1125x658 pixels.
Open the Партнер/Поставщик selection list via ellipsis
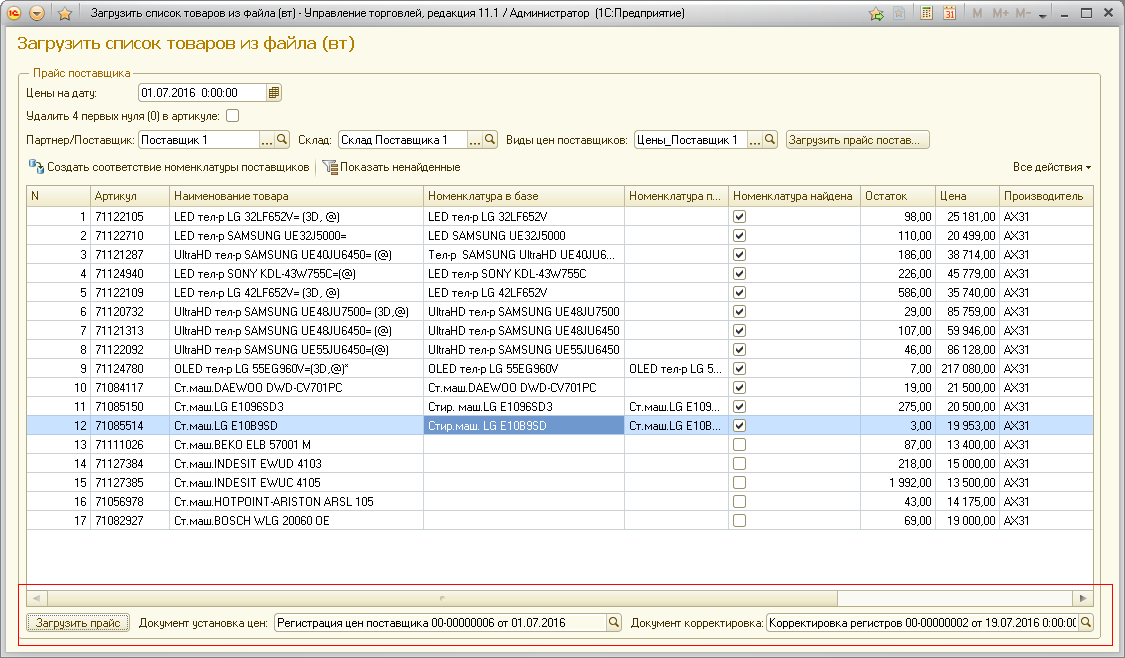coord(267,139)
